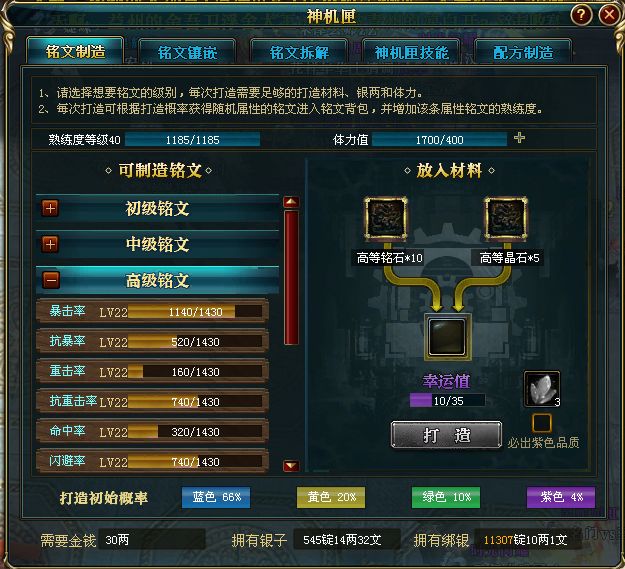The image size is (625, 569).
Task: Collapse the 高级铭文 category
Action: (x=51, y=280)
